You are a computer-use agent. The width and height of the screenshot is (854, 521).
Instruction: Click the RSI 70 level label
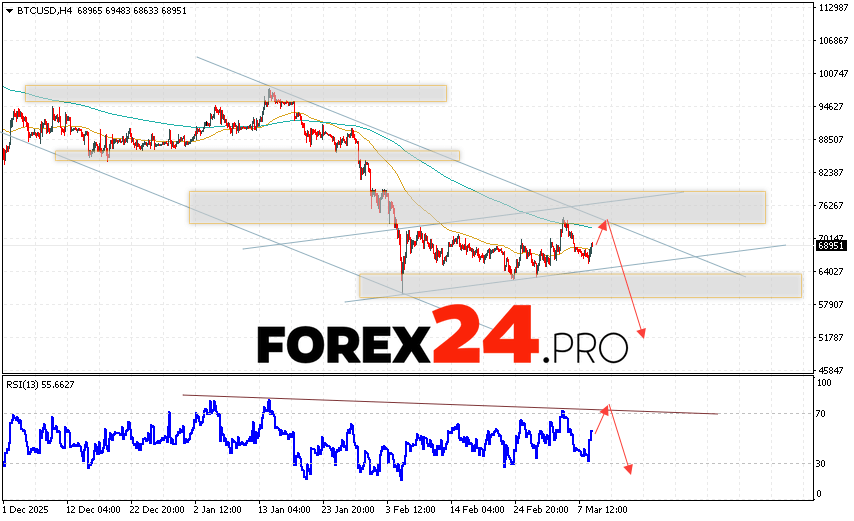coord(824,412)
